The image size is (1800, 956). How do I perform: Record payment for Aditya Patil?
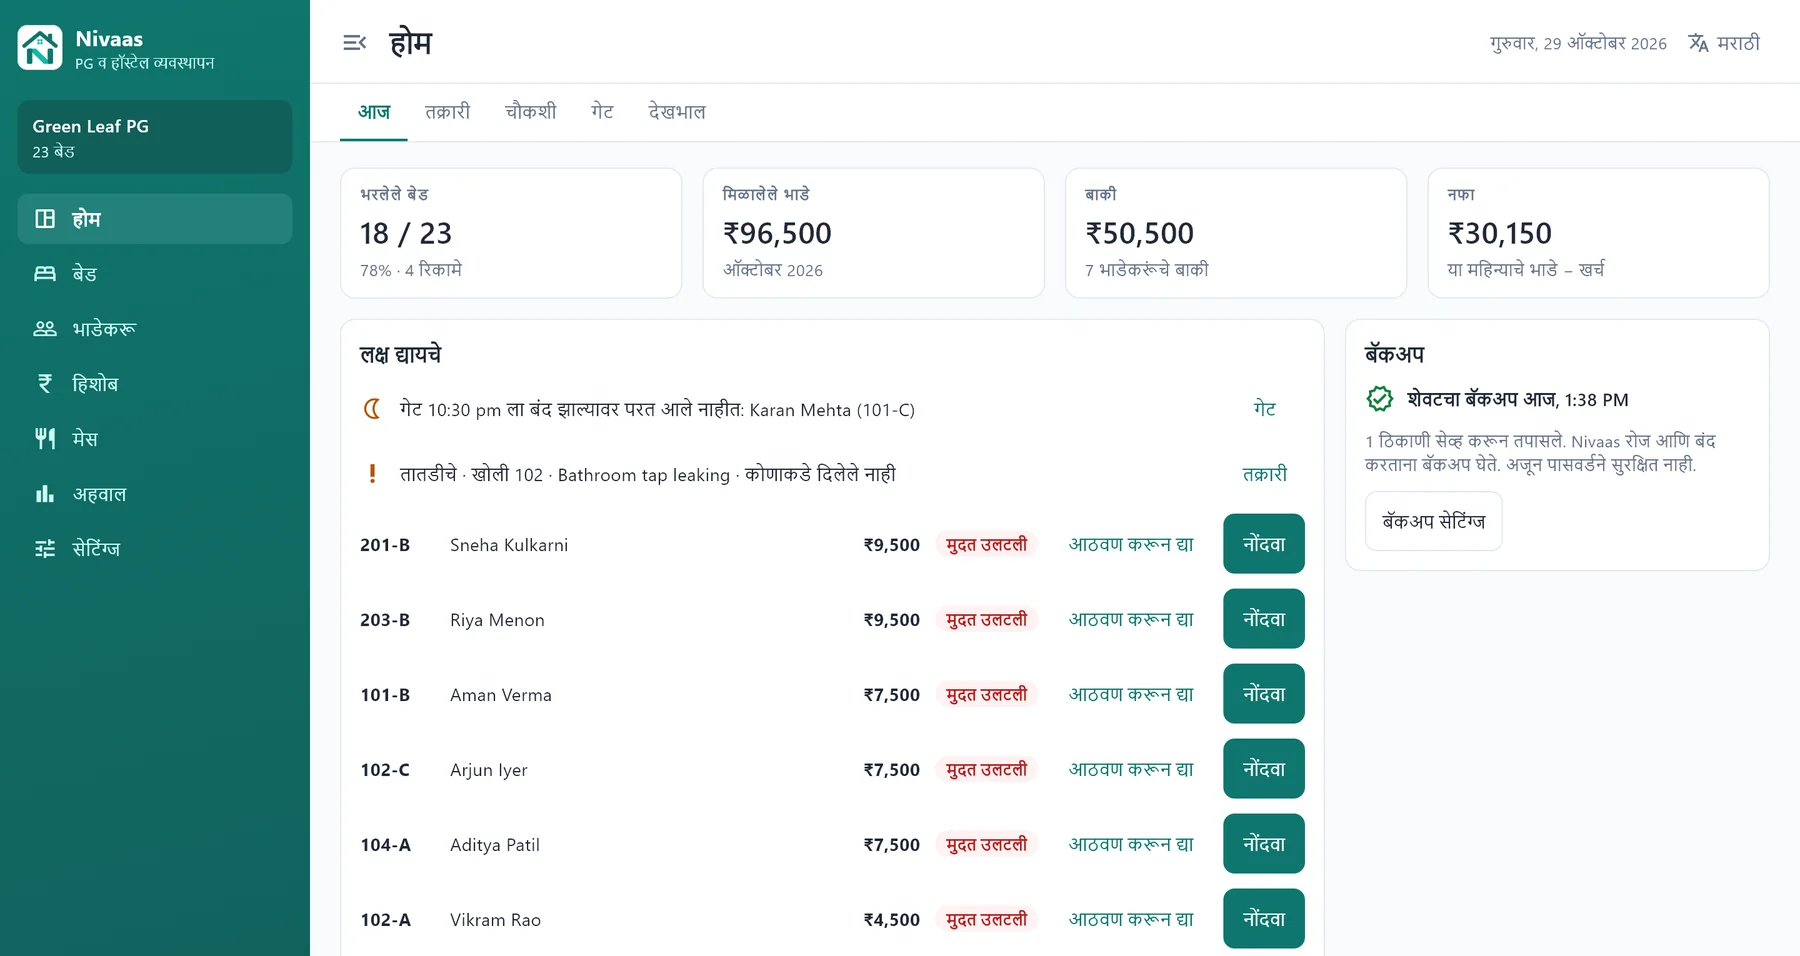pos(1264,844)
